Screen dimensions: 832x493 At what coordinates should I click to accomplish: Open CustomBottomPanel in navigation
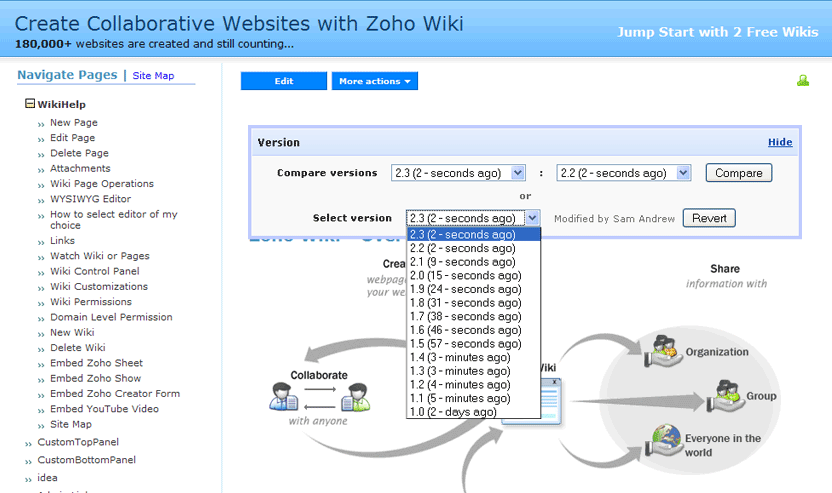point(86,461)
